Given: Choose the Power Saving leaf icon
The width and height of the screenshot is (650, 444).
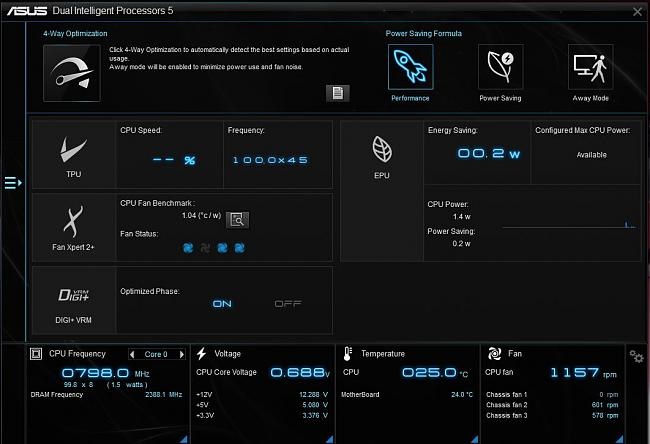Looking at the screenshot, I should (499, 67).
